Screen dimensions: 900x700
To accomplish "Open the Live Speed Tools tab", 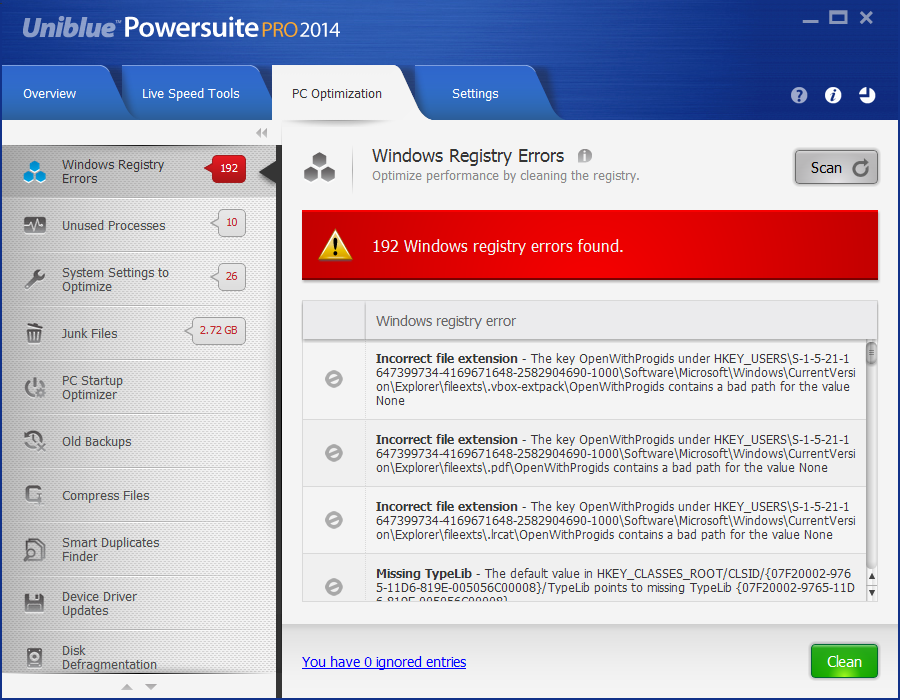I will [x=191, y=94].
